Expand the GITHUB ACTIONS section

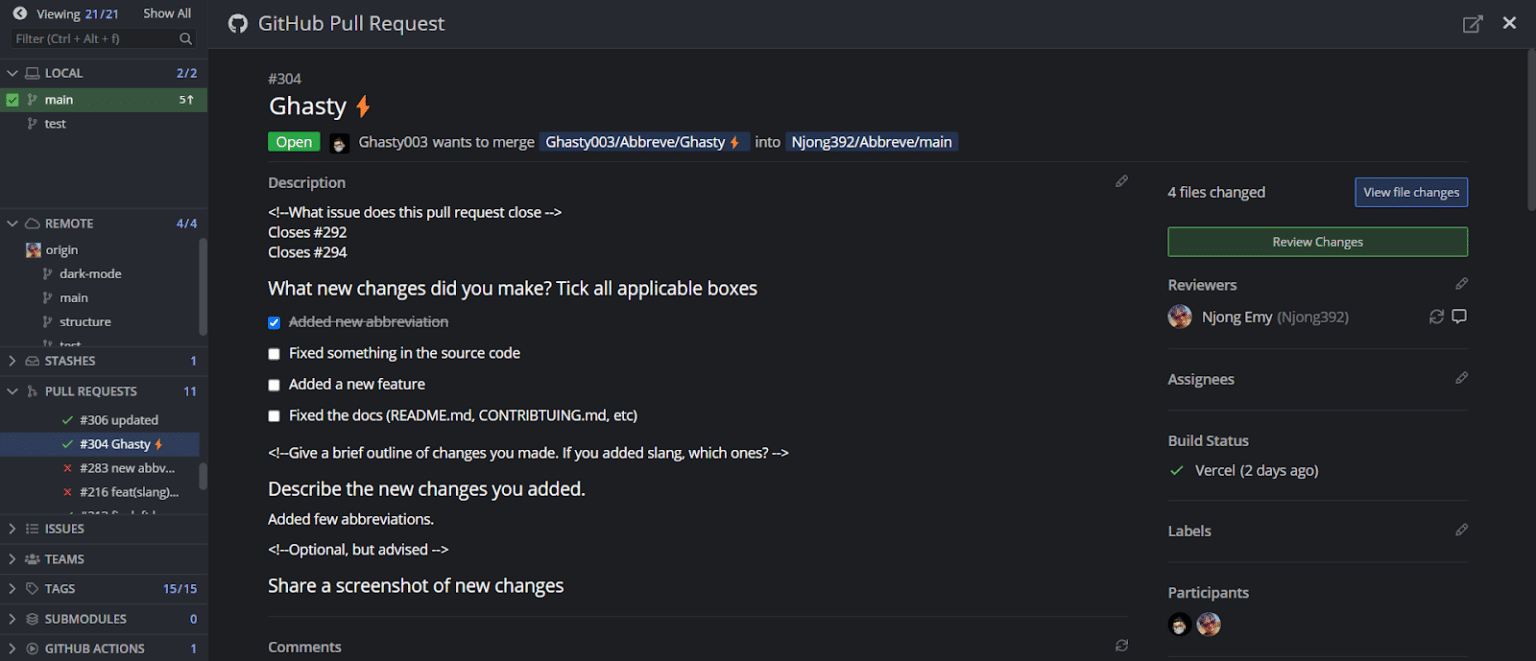11,648
